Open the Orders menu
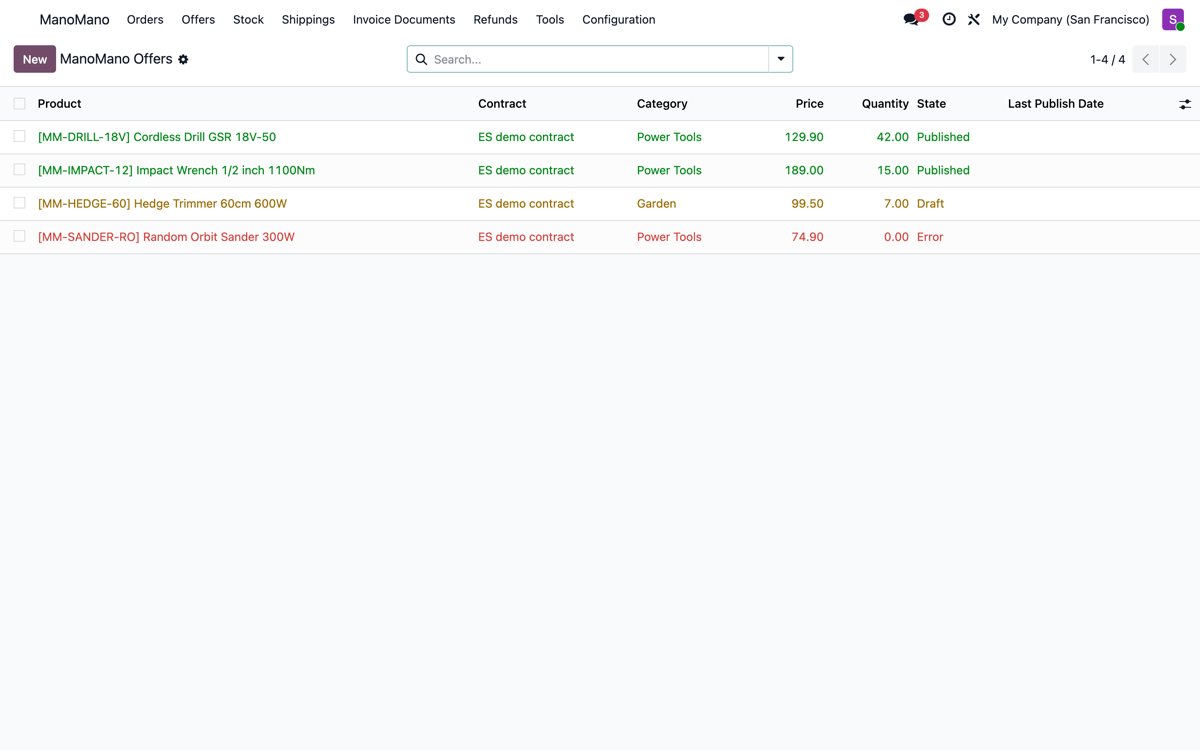 click(x=145, y=20)
